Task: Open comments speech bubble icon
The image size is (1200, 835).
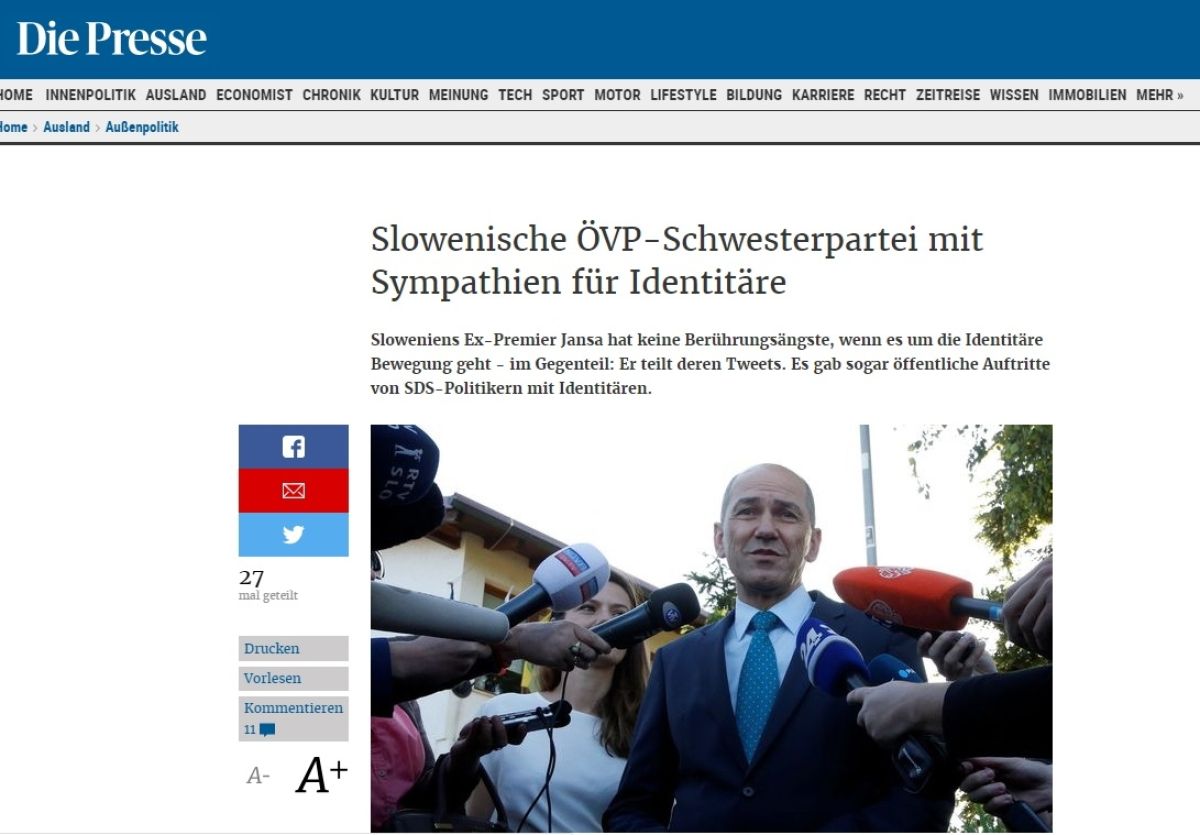Action: point(267,730)
